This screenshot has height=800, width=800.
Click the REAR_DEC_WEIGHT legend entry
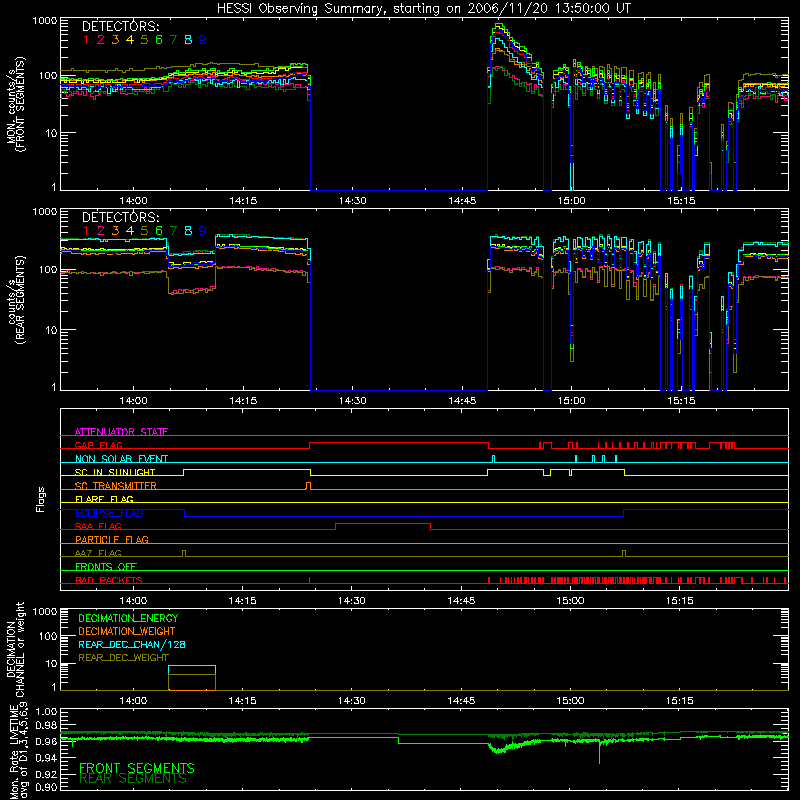pyautogui.click(x=123, y=658)
